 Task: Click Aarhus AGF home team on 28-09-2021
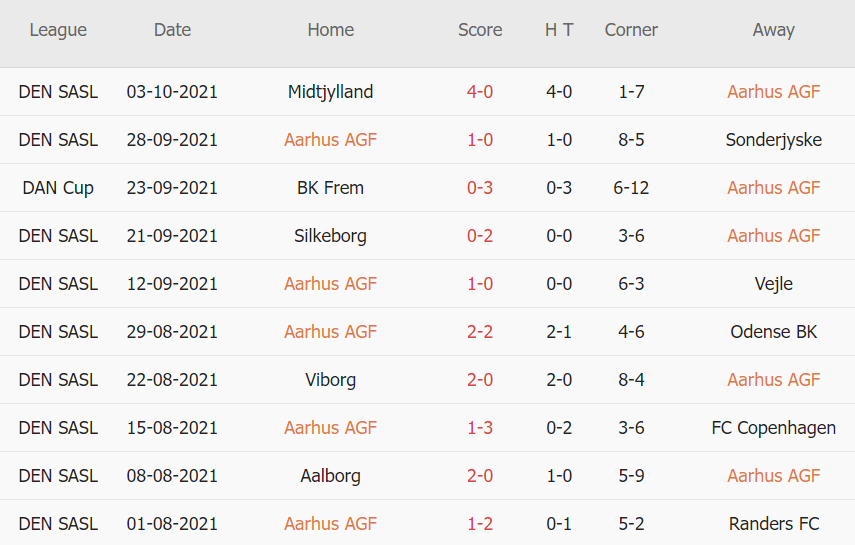[330, 140]
